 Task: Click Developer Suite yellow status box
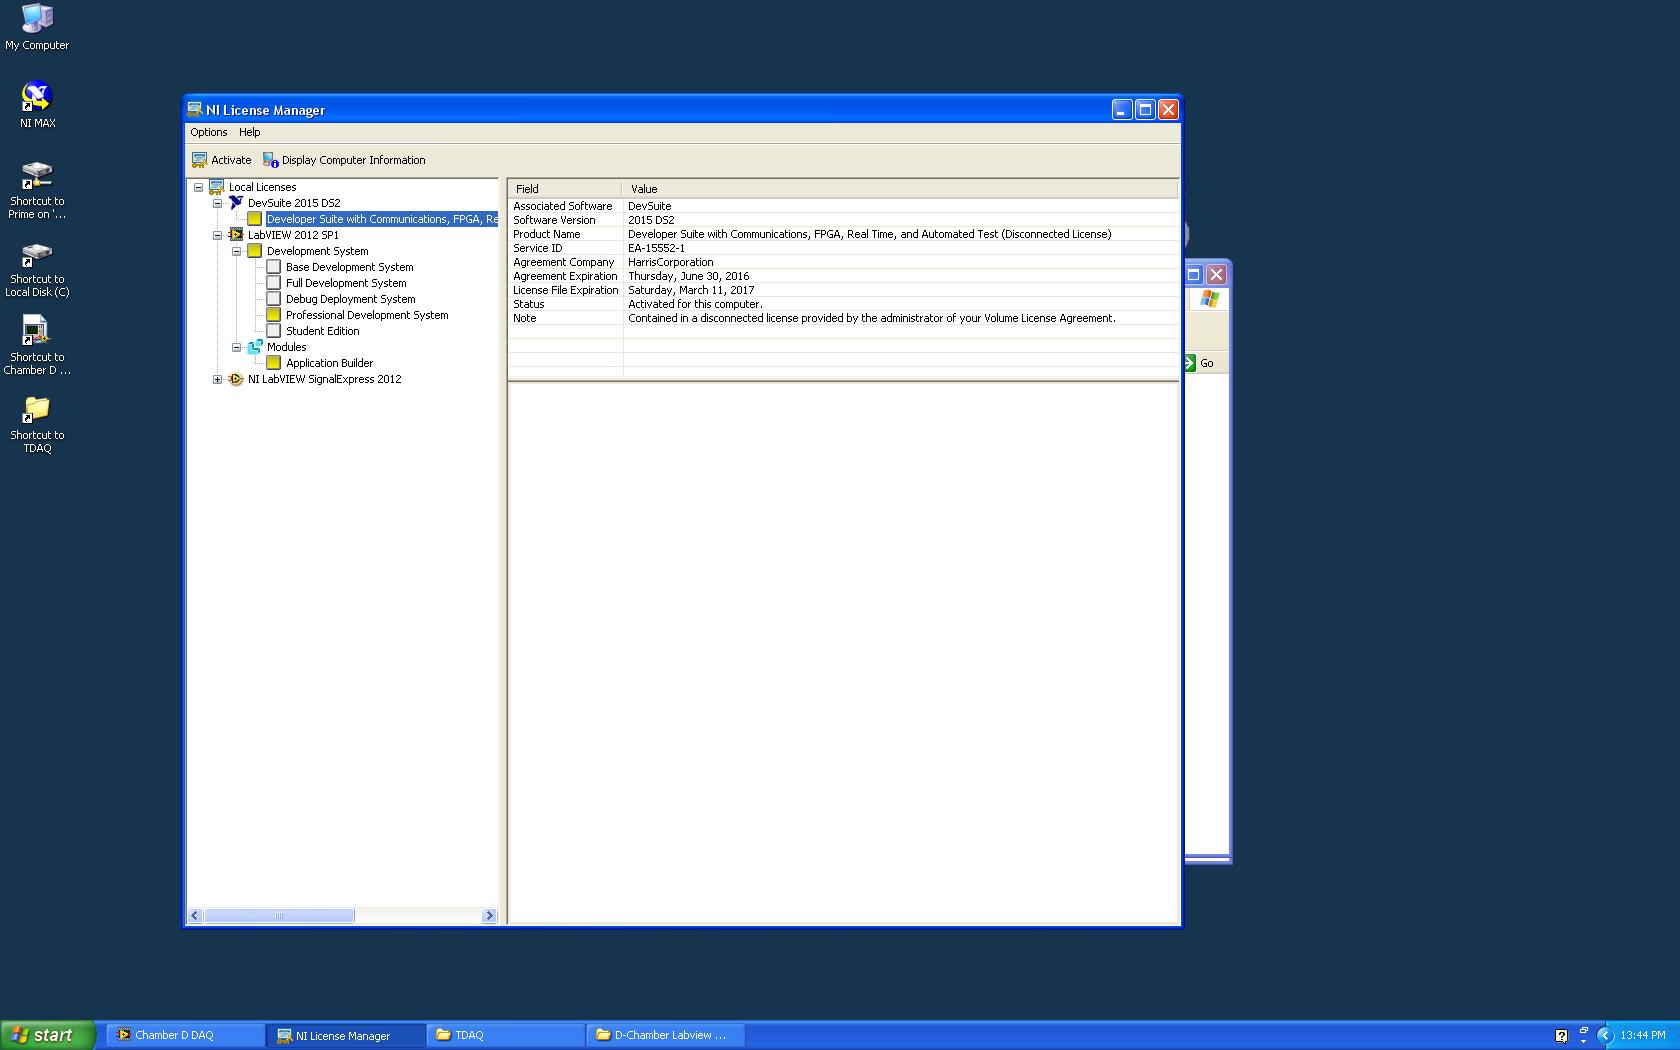click(x=254, y=219)
